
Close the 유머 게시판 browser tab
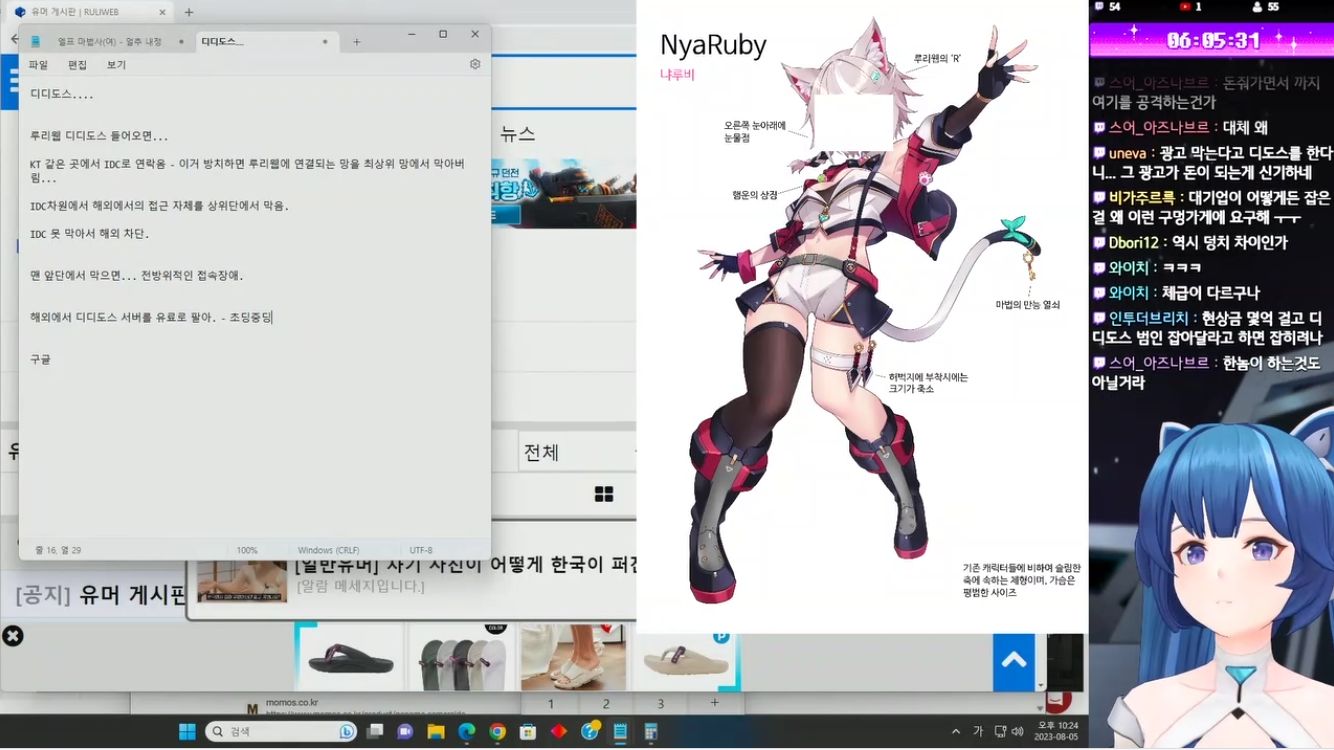tap(163, 12)
